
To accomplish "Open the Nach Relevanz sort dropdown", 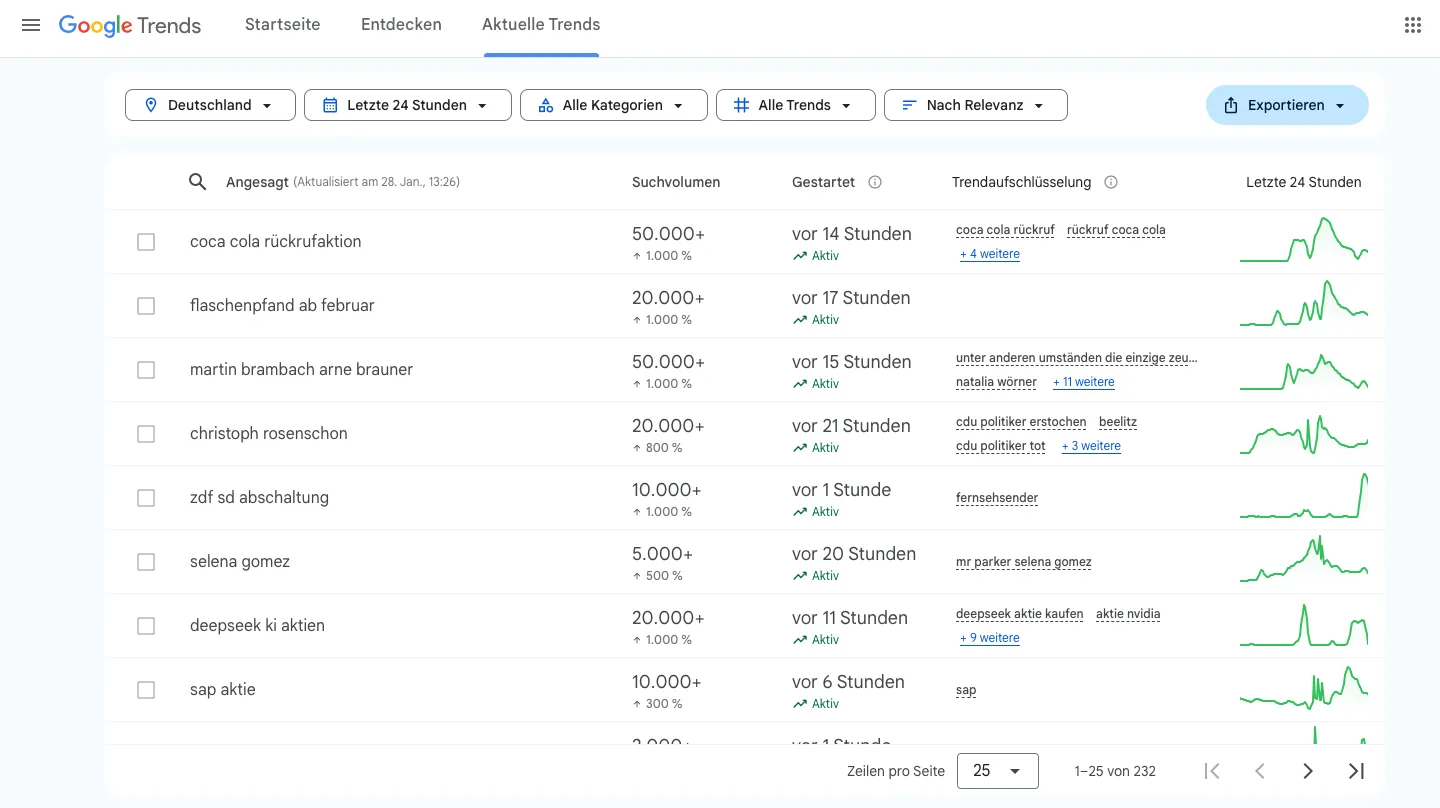I will 976,105.
